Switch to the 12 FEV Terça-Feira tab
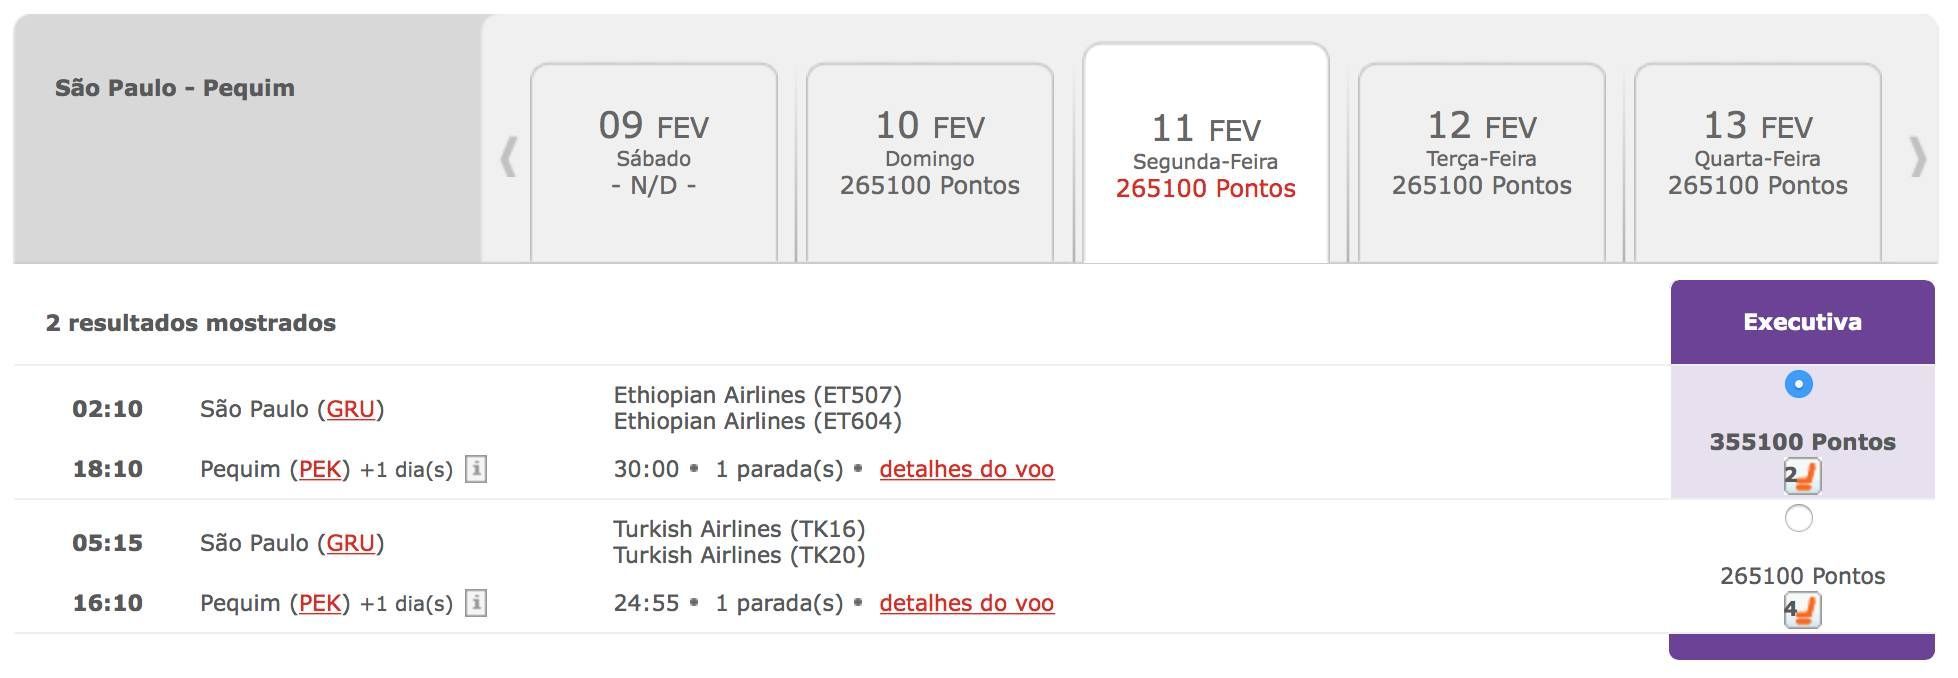Screen dimensions: 1958x678 (x=1482, y=162)
